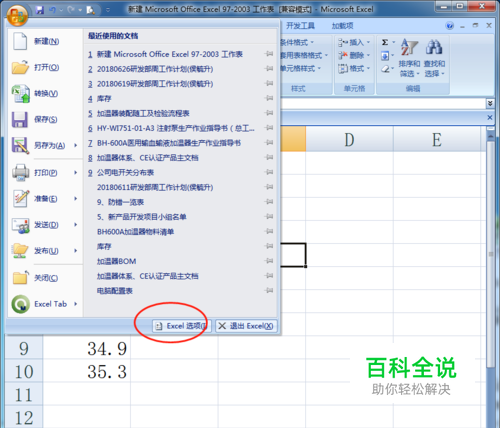500x428 pixels.
Task: Select the 转换(V) convert icon
Action: pyautogui.click(x=21, y=94)
